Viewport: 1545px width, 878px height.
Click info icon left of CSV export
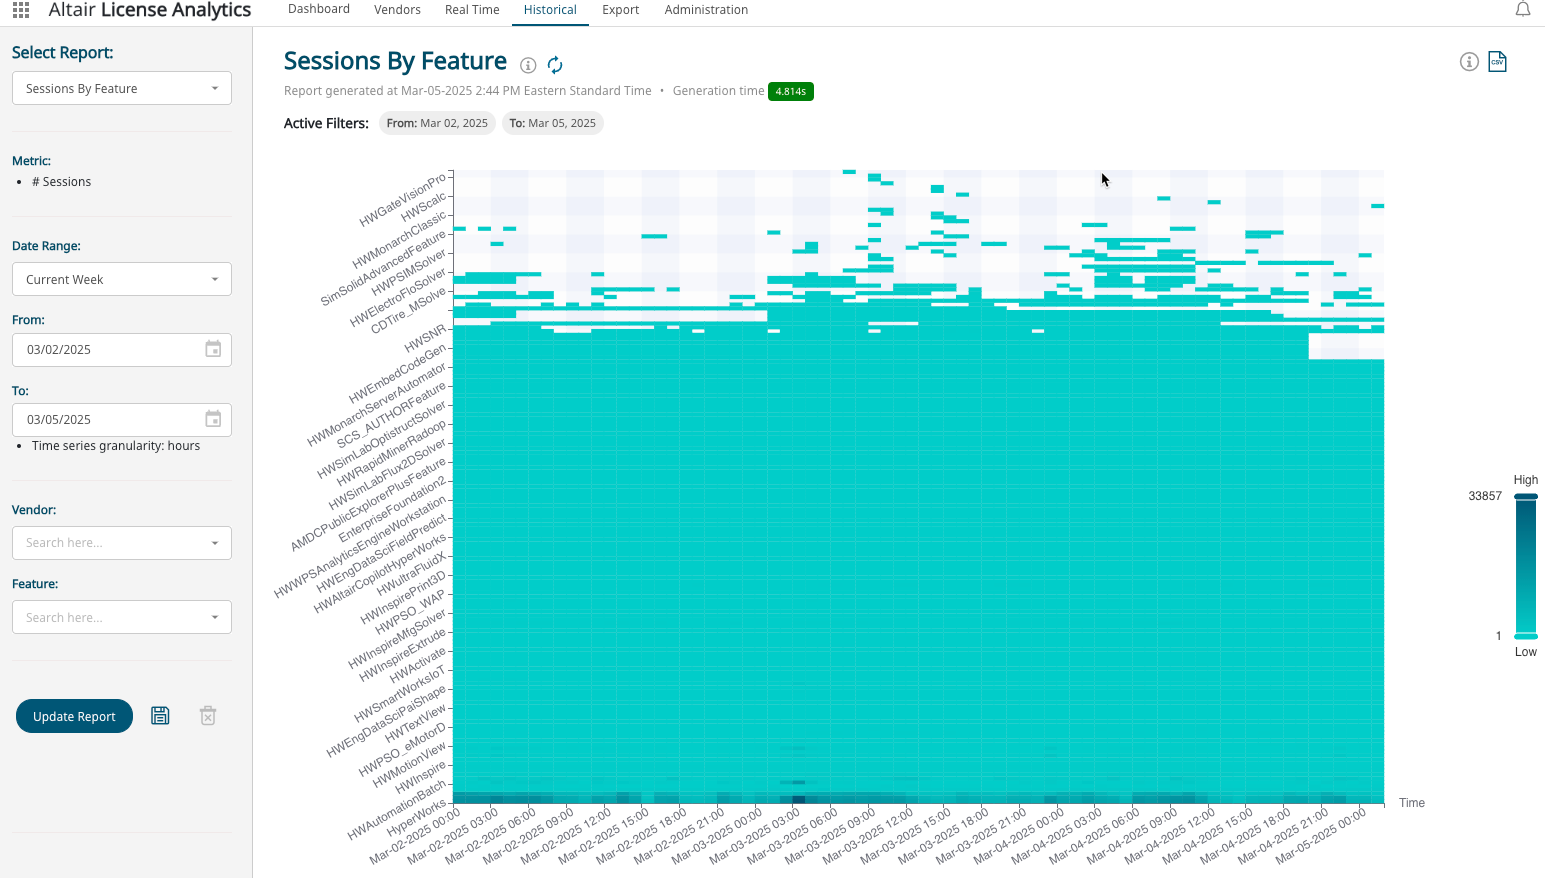pyautogui.click(x=1469, y=62)
